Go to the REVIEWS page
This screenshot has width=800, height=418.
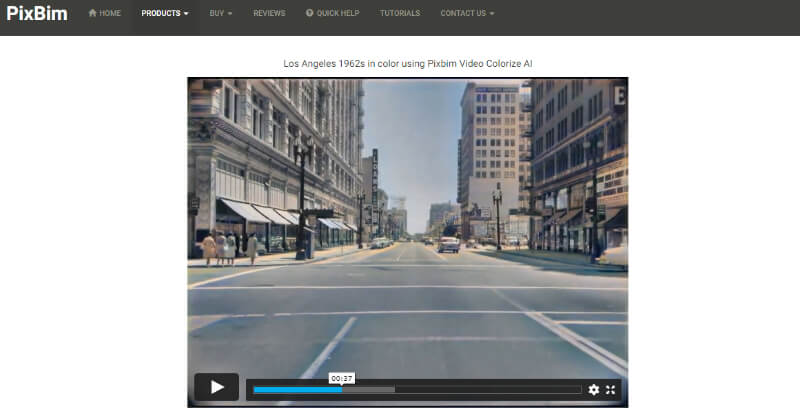[269, 13]
